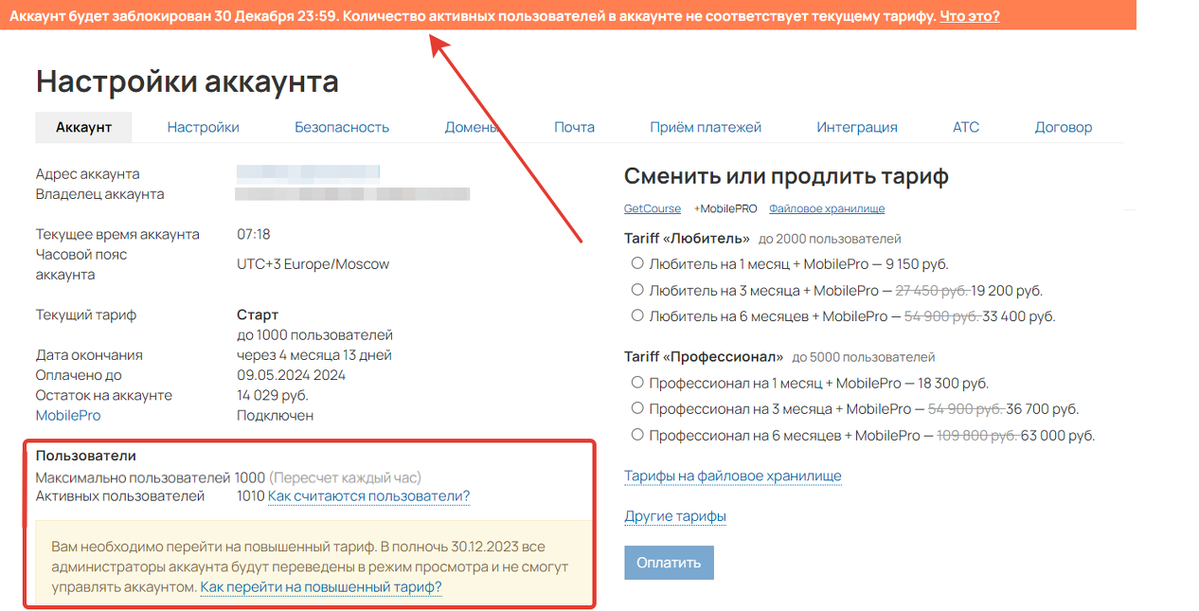Go to the Интеграция tab

pos(856,128)
